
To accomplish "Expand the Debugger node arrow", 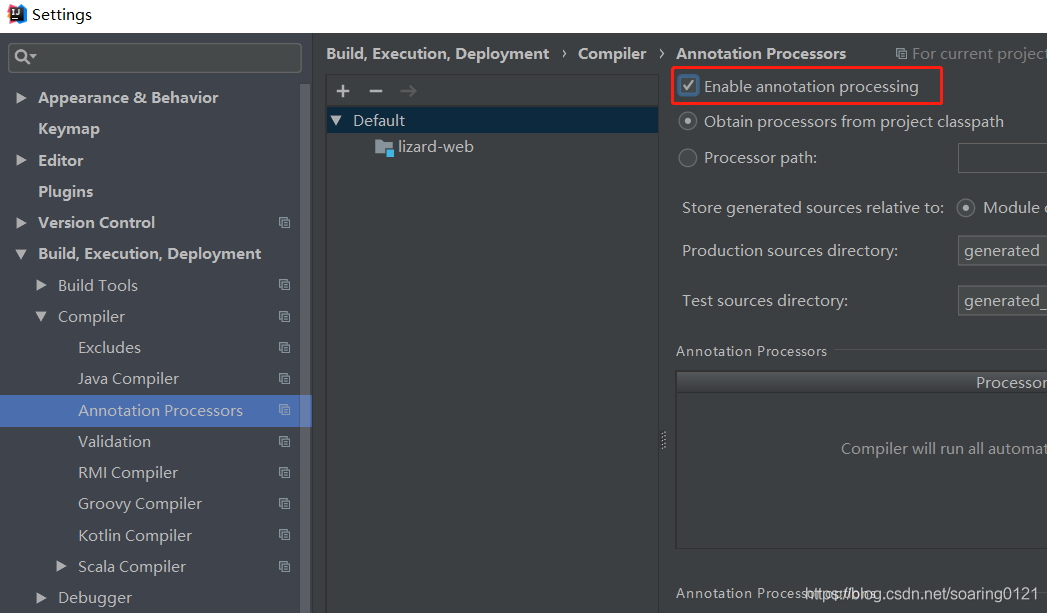I will point(41,598).
